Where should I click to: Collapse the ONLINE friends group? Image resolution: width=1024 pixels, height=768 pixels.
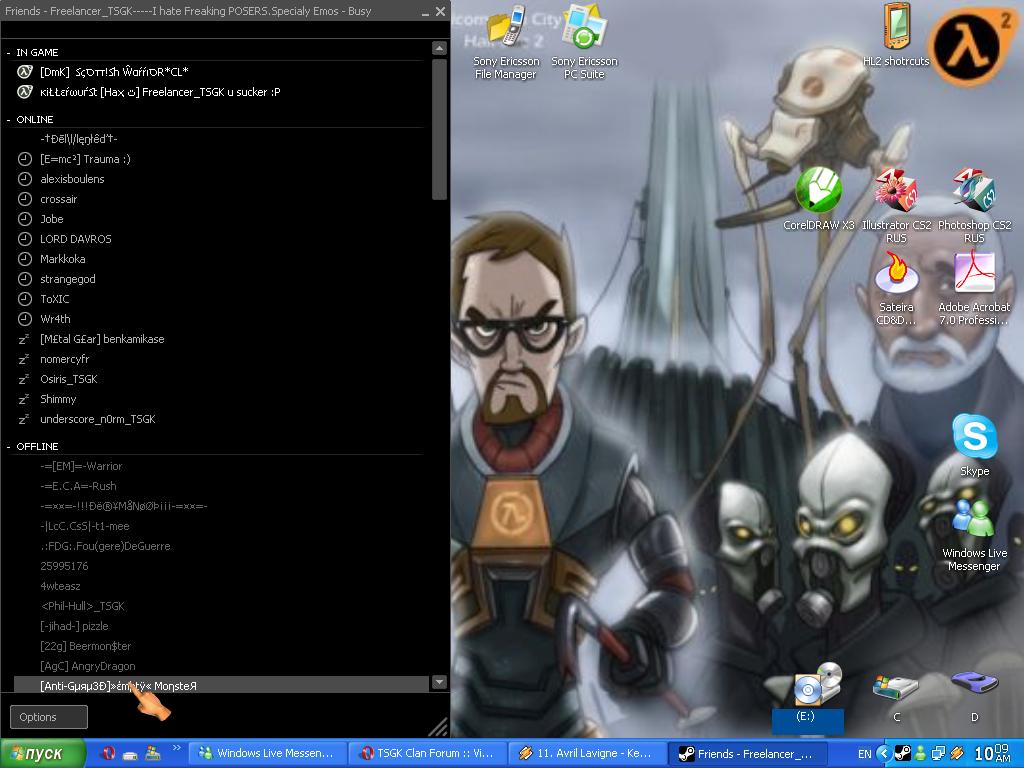coord(10,119)
